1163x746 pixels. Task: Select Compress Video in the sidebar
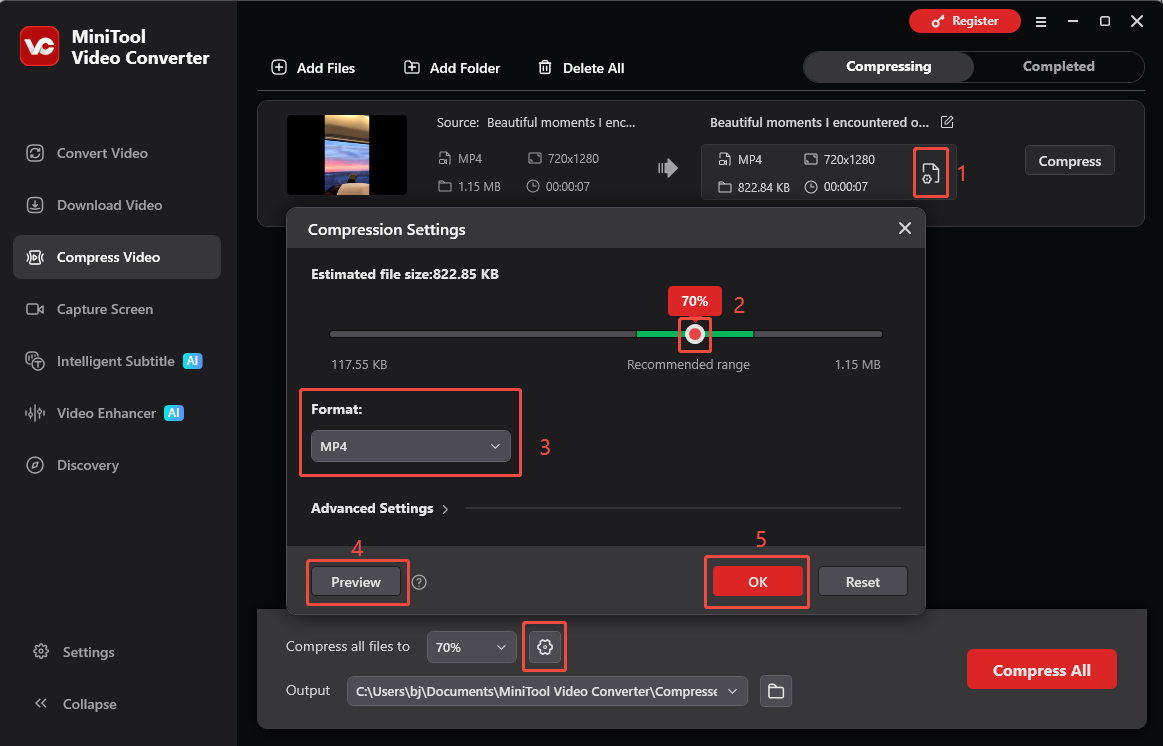pos(117,257)
